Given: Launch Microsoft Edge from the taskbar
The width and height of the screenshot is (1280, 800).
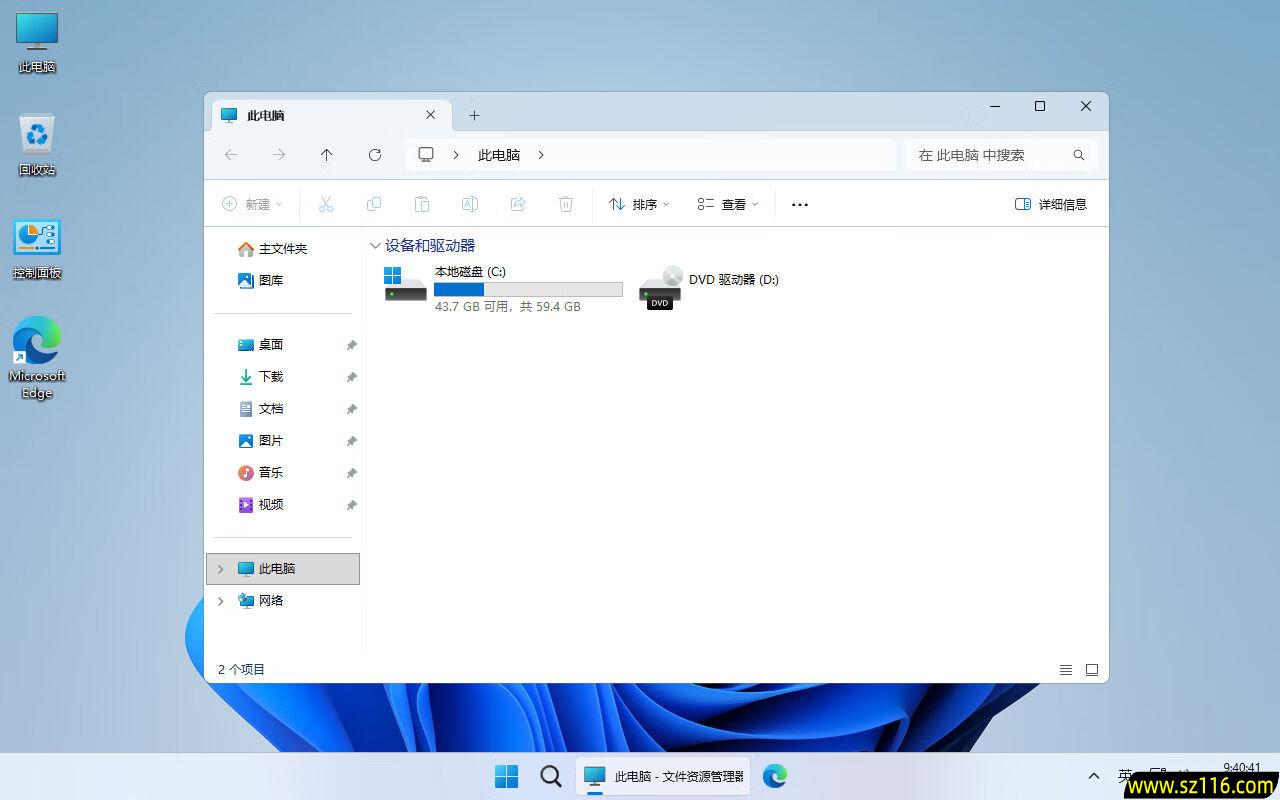Looking at the screenshot, I should point(775,775).
